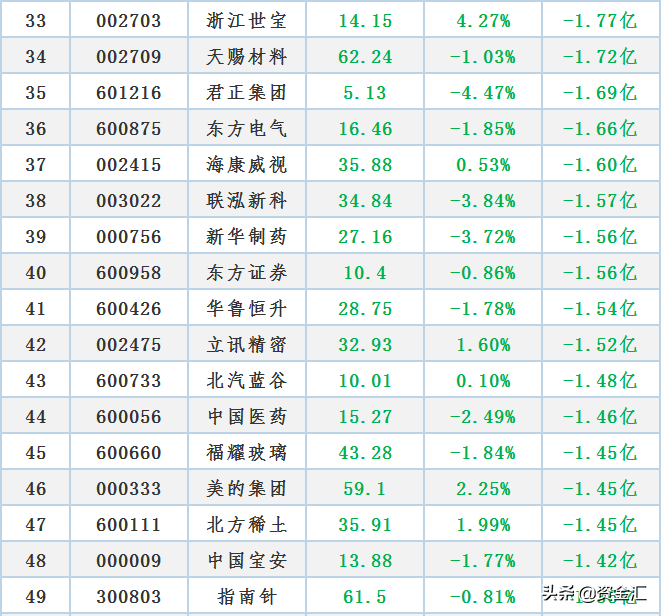Select stock code 600111
Screen dimensions: 661x616
(x=129, y=525)
